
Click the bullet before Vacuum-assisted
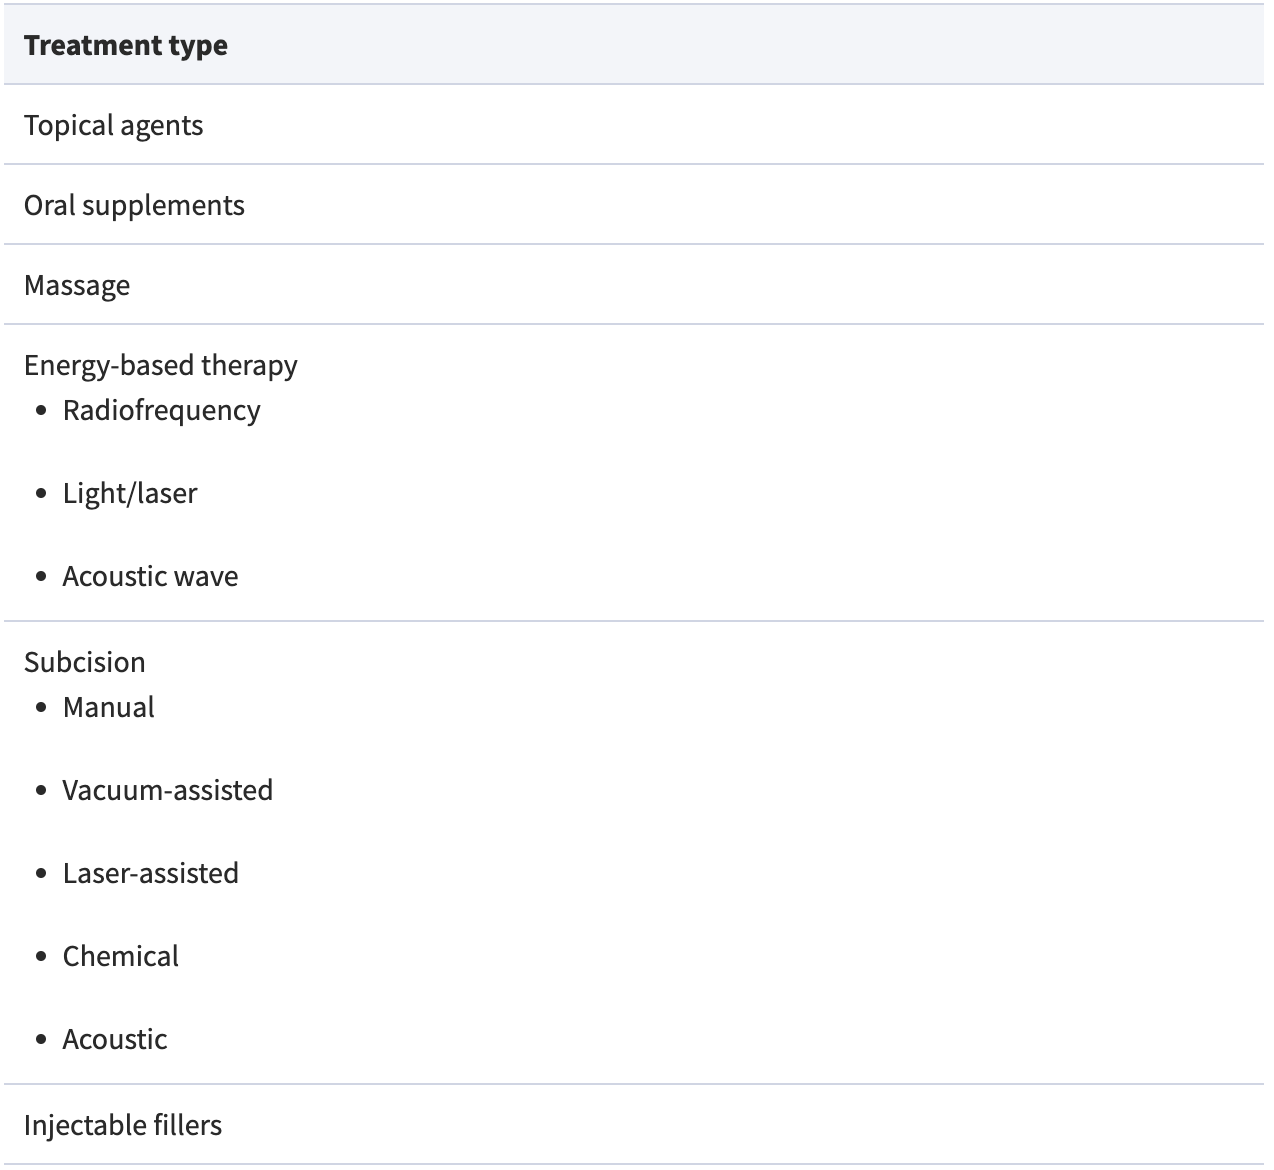(41, 790)
